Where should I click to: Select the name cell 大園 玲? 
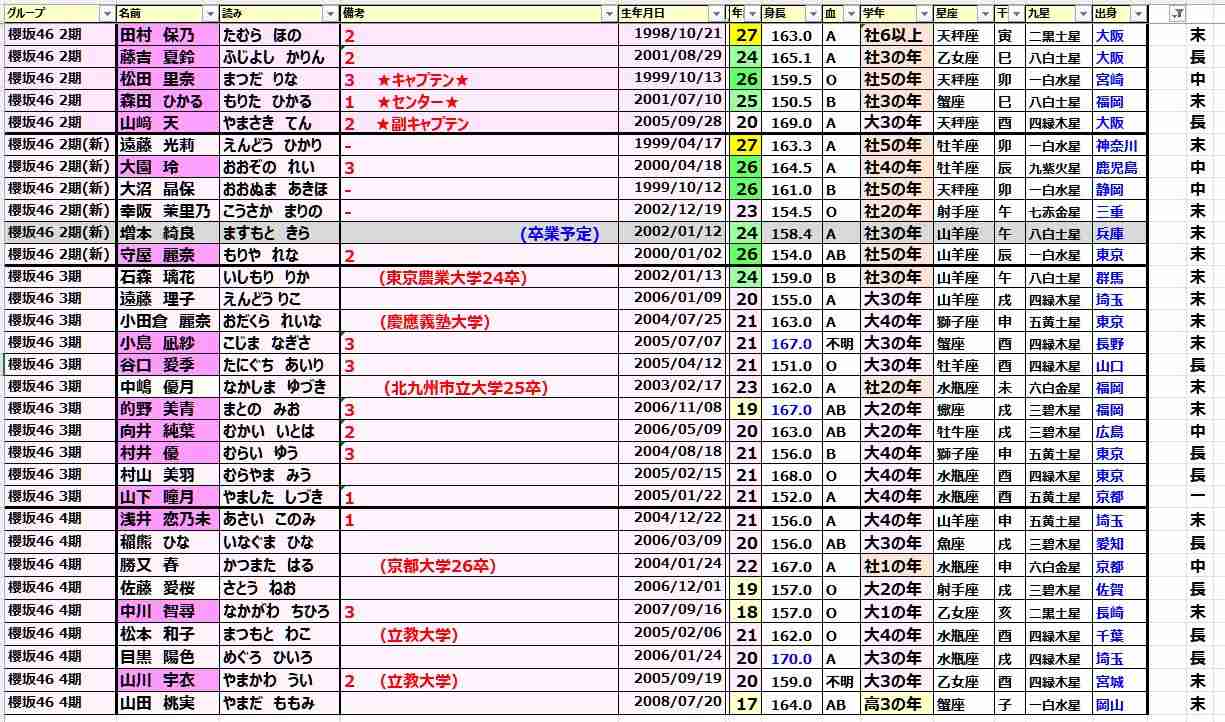(x=167, y=168)
